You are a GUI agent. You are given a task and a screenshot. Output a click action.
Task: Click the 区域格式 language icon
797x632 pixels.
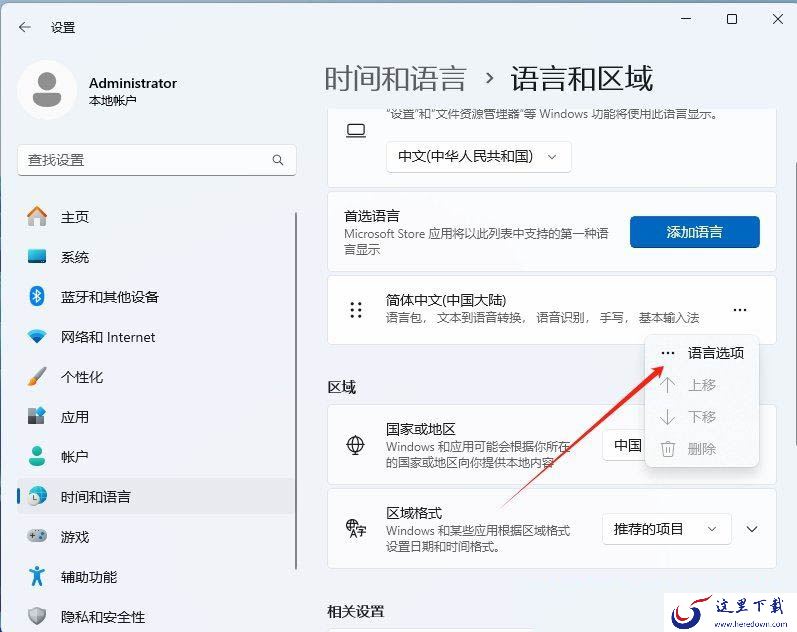click(x=356, y=529)
